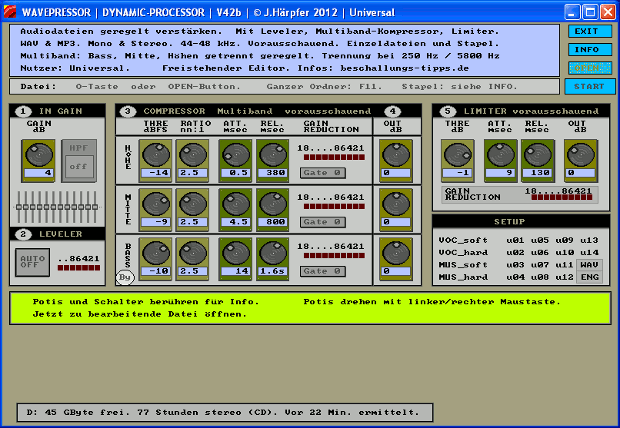Click the first fader in equalizer sliders
Screen dimensions: 620x428
(19, 207)
